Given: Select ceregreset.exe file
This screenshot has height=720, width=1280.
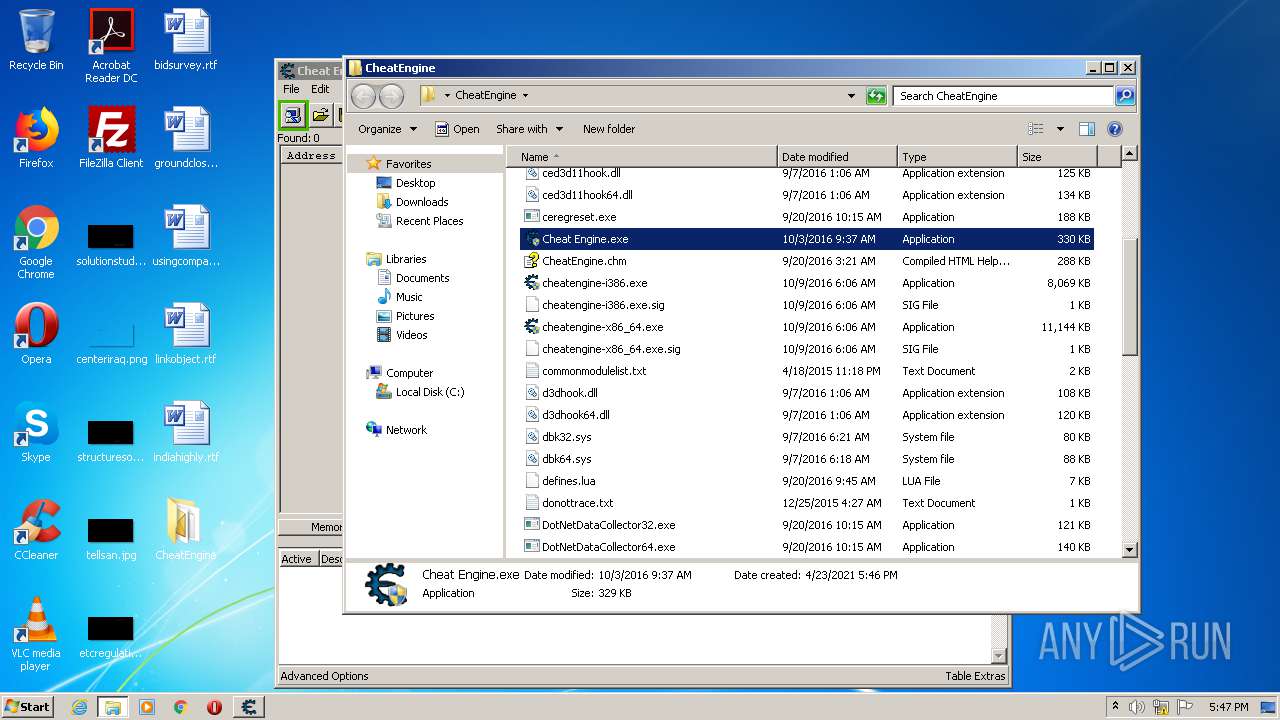Looking at the screenshot, I should 806,217.
